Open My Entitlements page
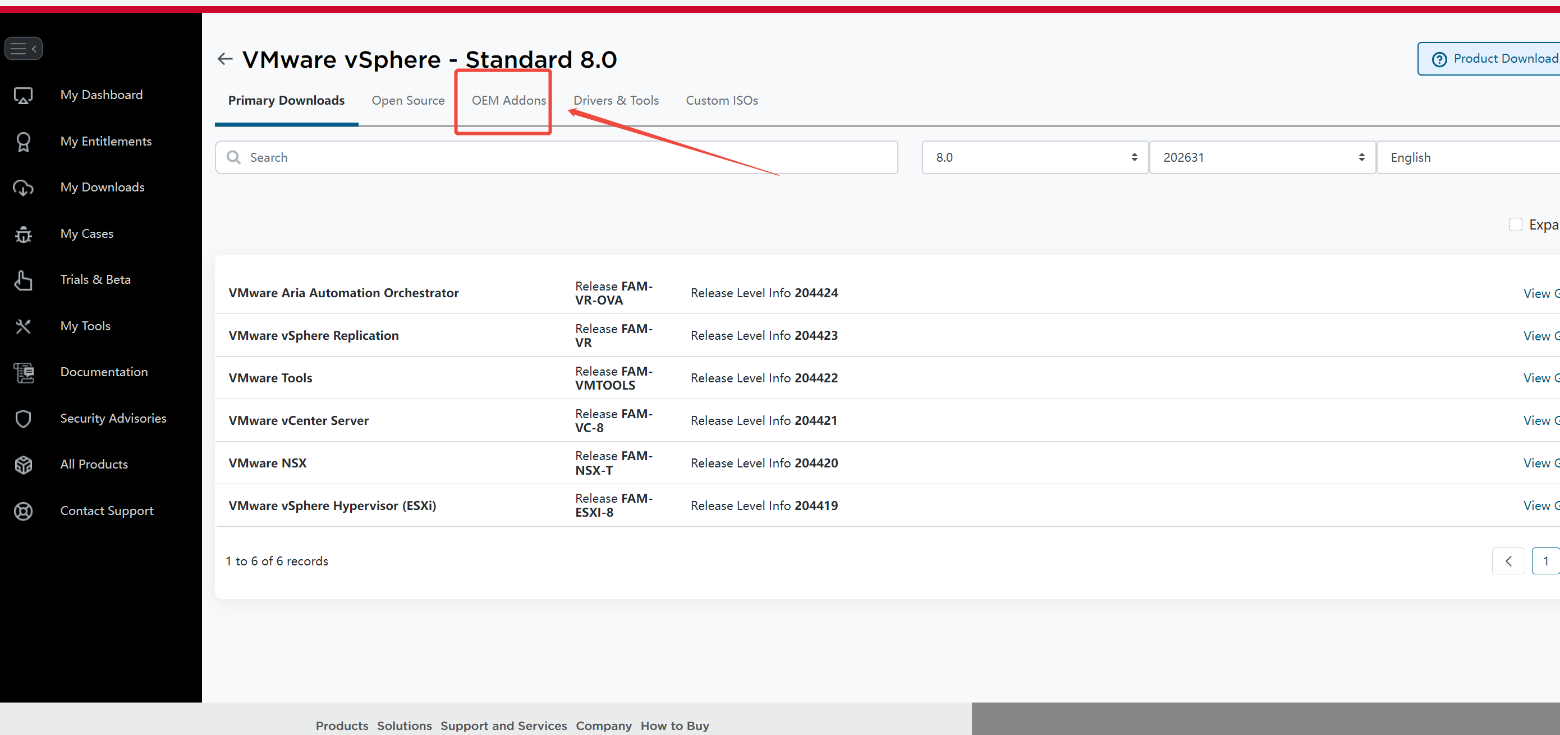Screen dimensions: 1560x735 (x=106, y=142)
